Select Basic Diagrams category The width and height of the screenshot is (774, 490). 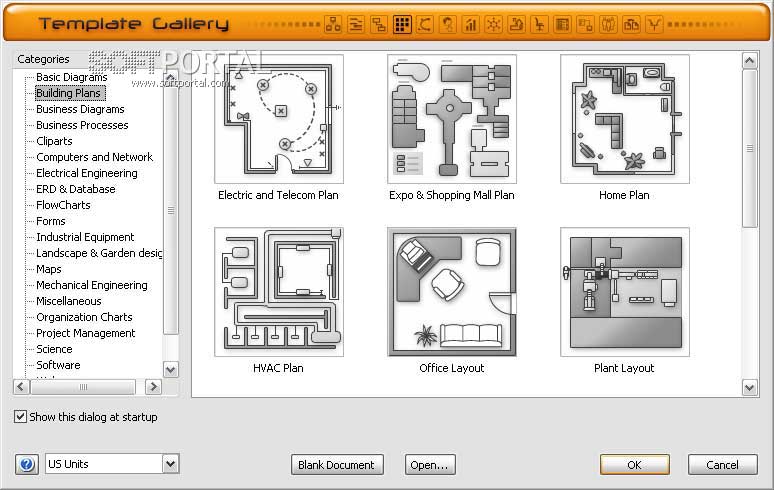tap(72, 77)
